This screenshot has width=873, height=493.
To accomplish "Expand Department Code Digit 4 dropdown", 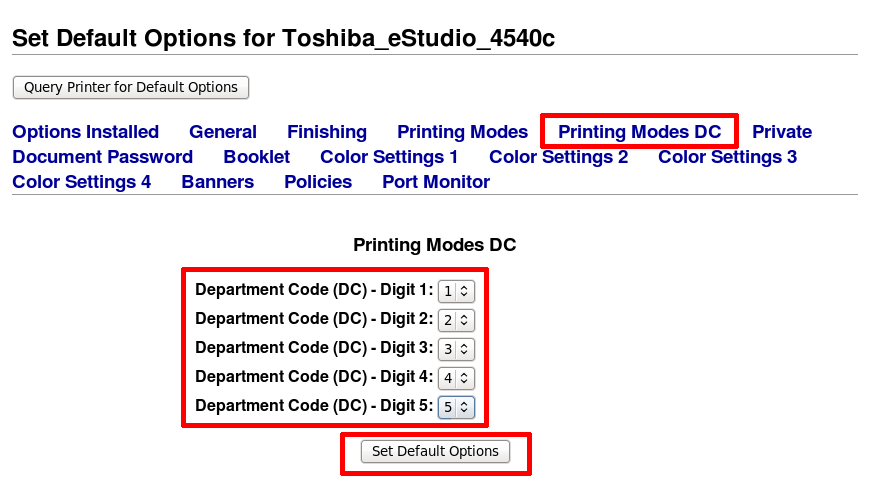I will click(456, 378).
